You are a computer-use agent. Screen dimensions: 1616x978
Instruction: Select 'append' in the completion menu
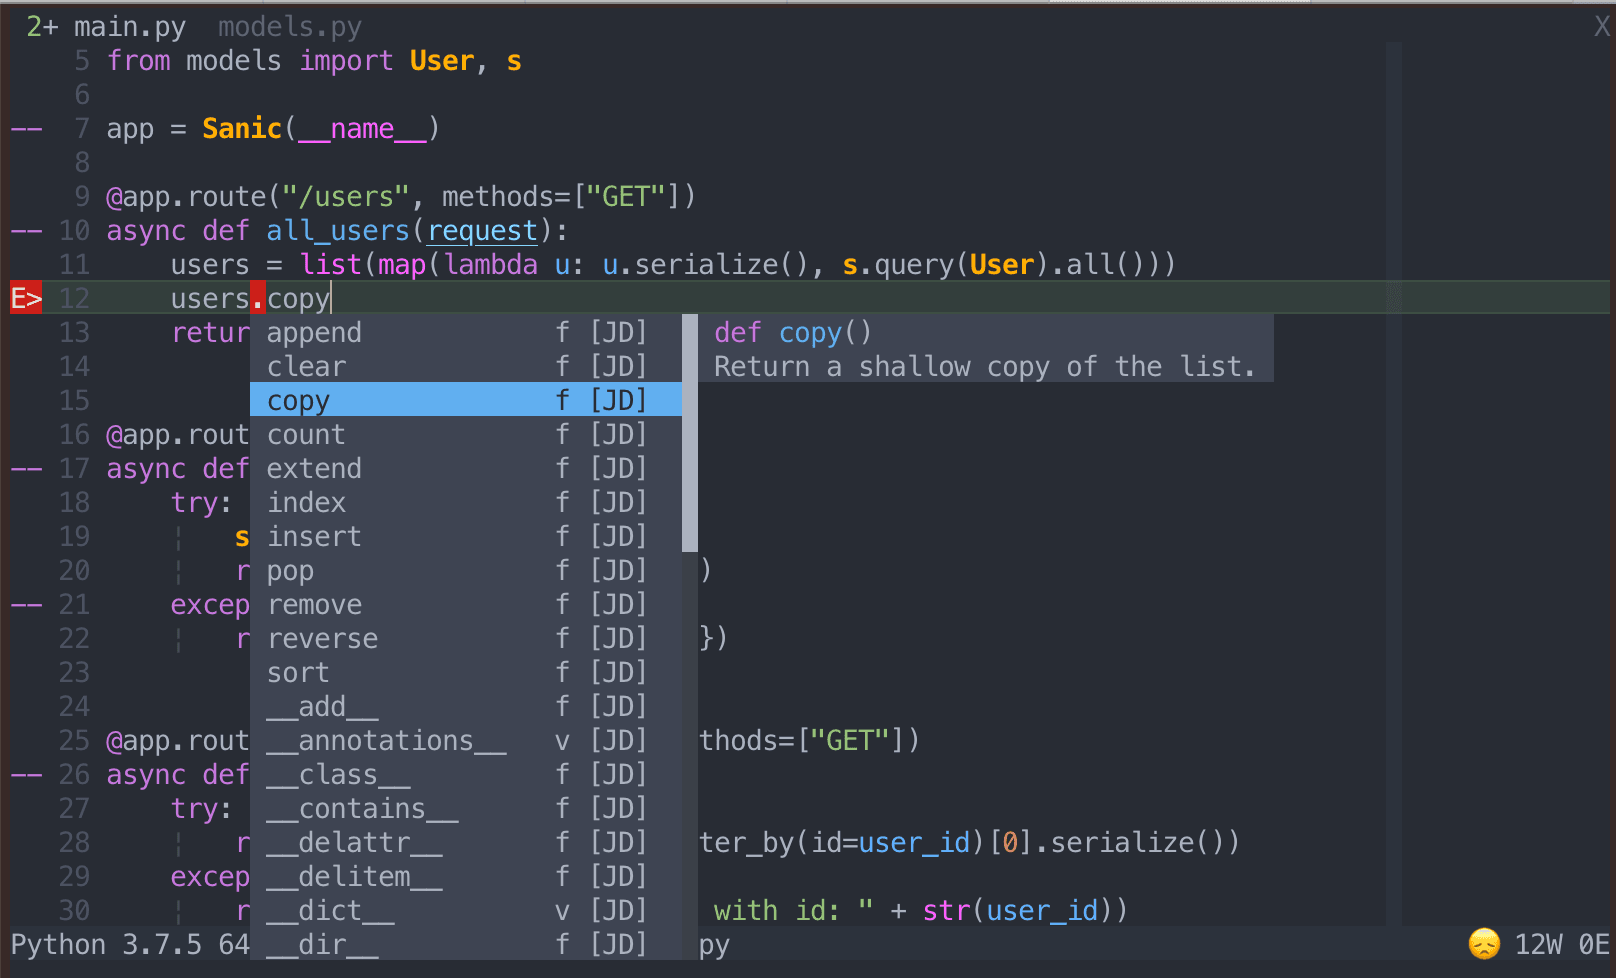pos(313,331)
